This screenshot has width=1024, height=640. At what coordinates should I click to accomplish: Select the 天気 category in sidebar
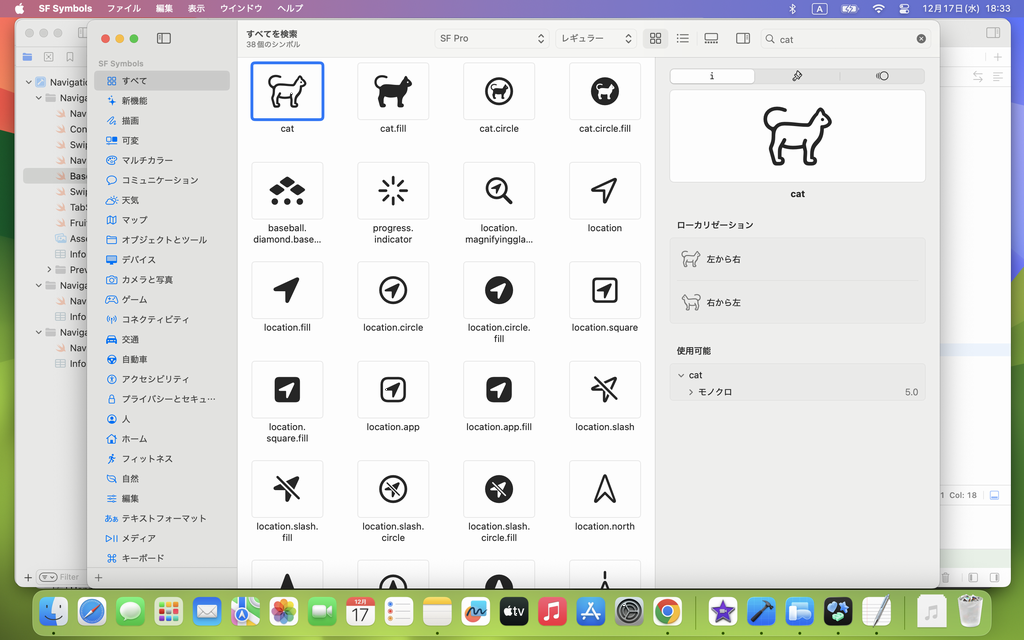[x=130, y=200]
